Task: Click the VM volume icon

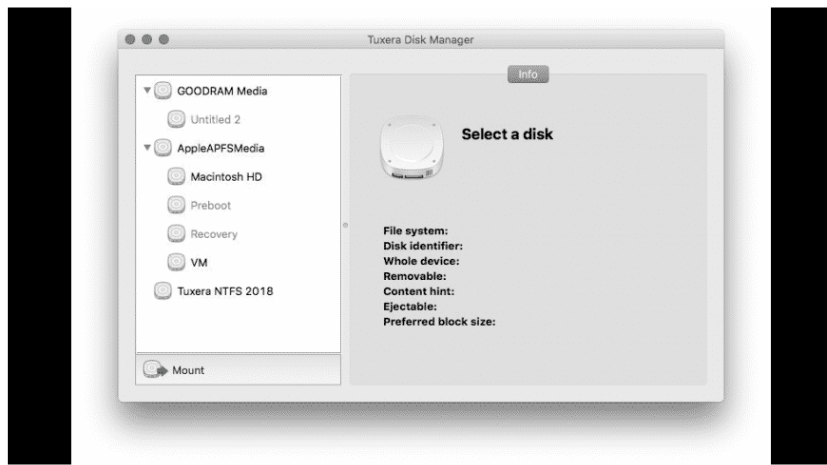Action: pos(175,263)
